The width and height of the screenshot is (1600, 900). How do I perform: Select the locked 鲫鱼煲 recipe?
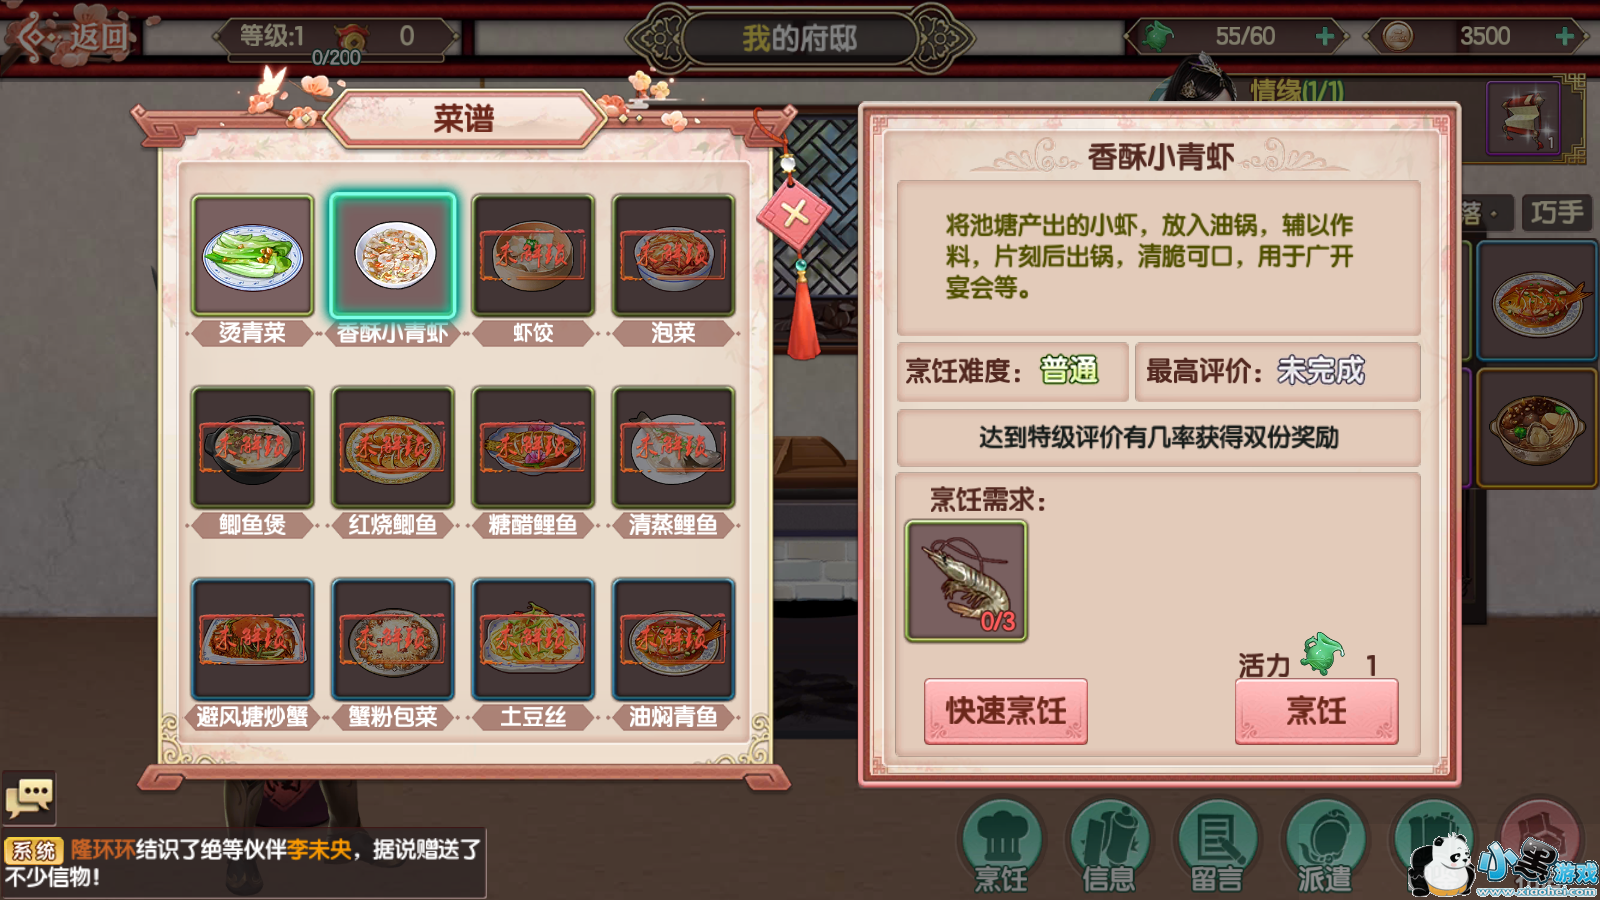point(253,448)
